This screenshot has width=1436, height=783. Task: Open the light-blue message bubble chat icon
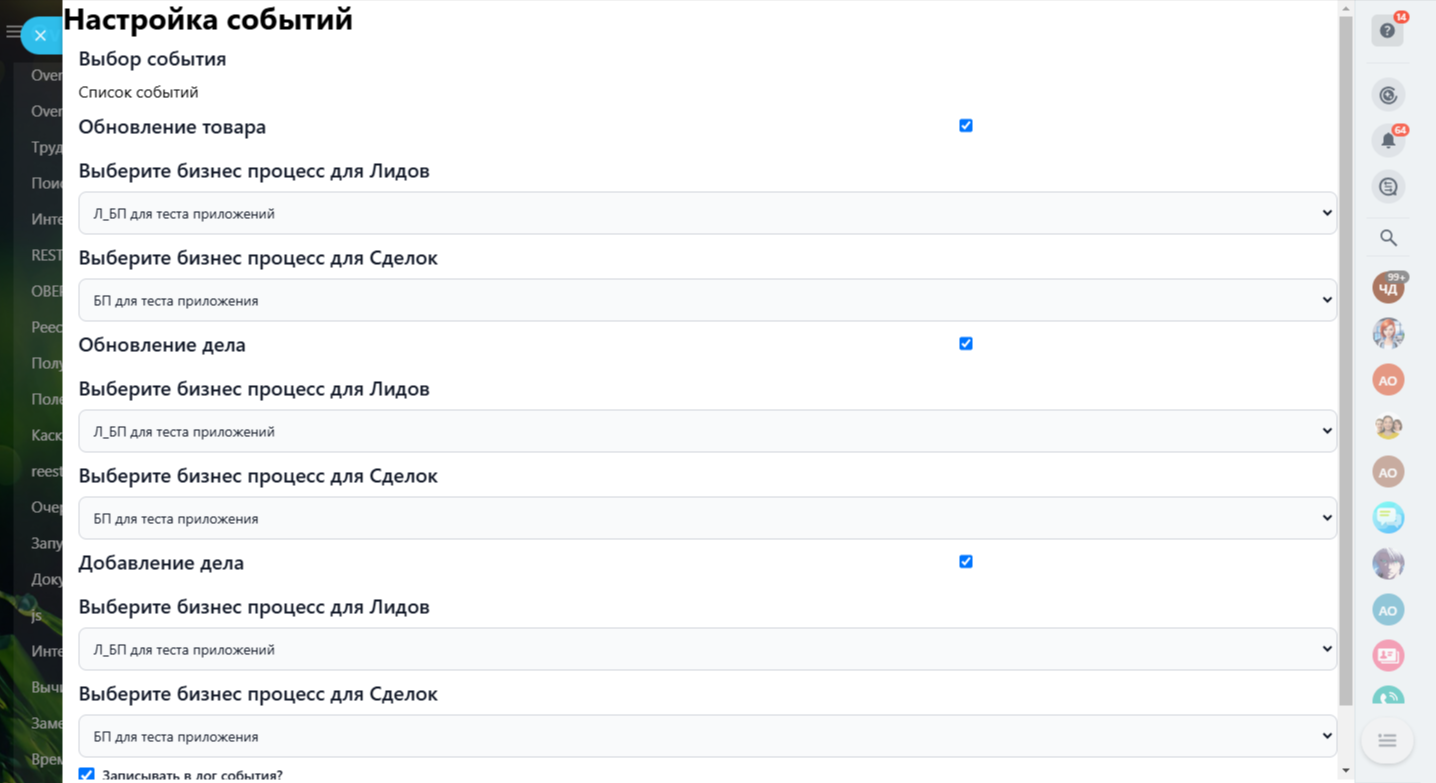tap(1388, 517)
